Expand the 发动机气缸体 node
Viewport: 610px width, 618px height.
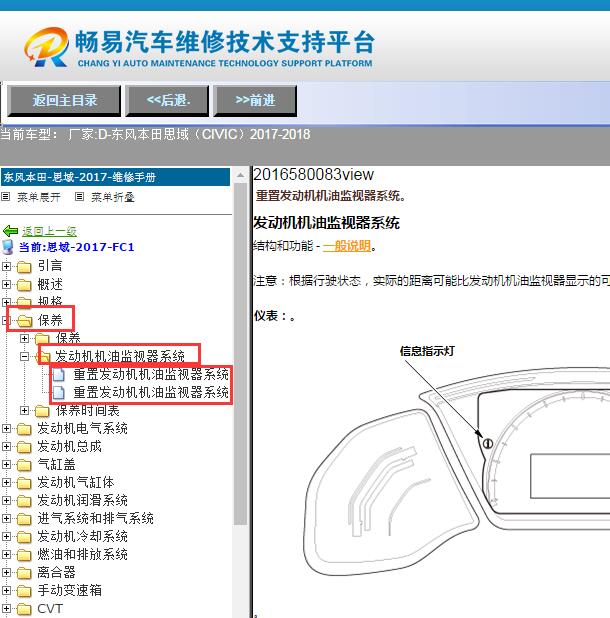(6, 482)
